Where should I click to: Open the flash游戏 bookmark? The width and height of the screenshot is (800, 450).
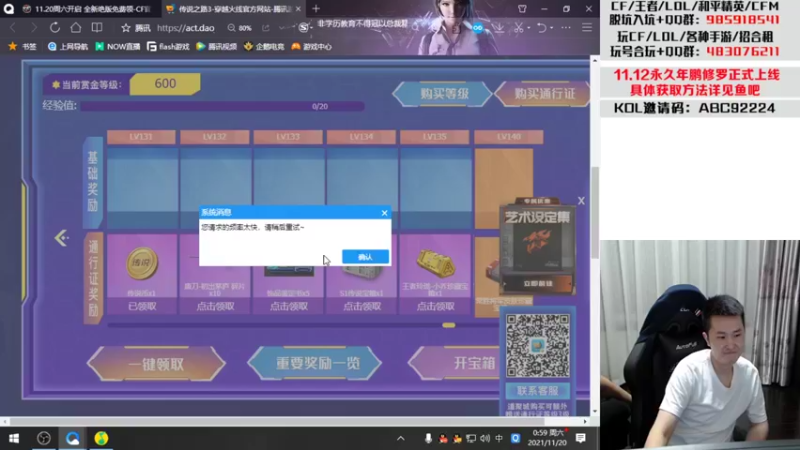[168, 46]
